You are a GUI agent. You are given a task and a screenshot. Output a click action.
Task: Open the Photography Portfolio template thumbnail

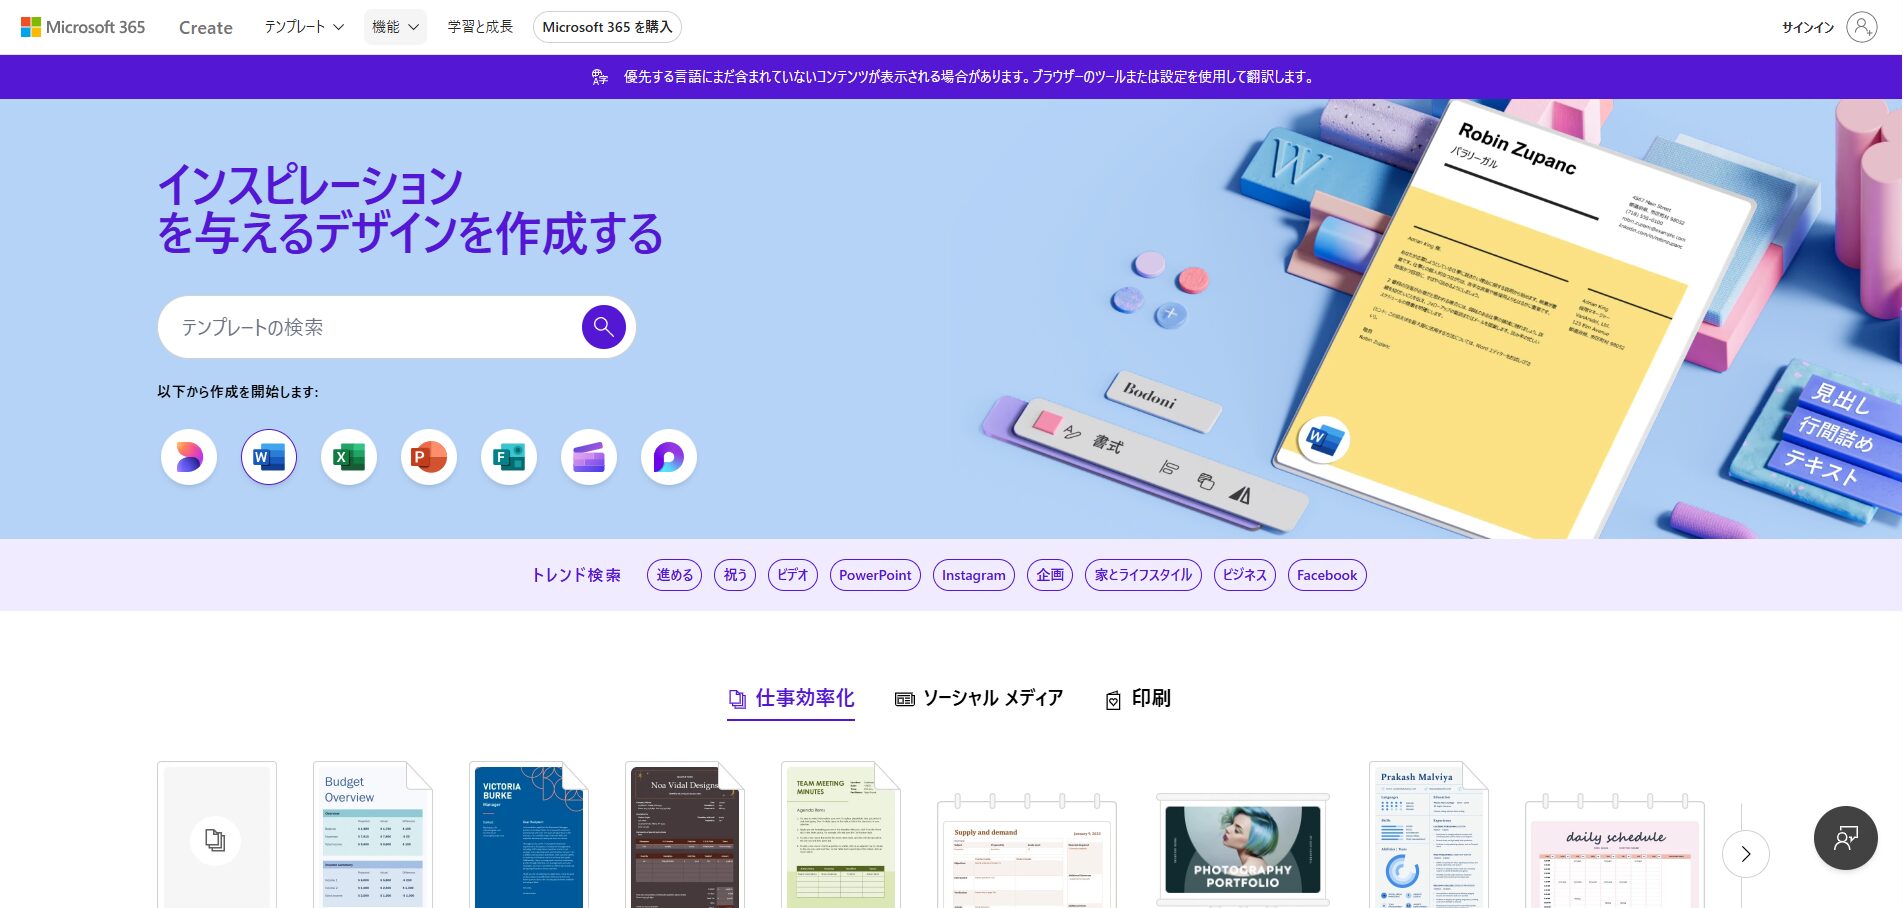[x=1242, y=850]
